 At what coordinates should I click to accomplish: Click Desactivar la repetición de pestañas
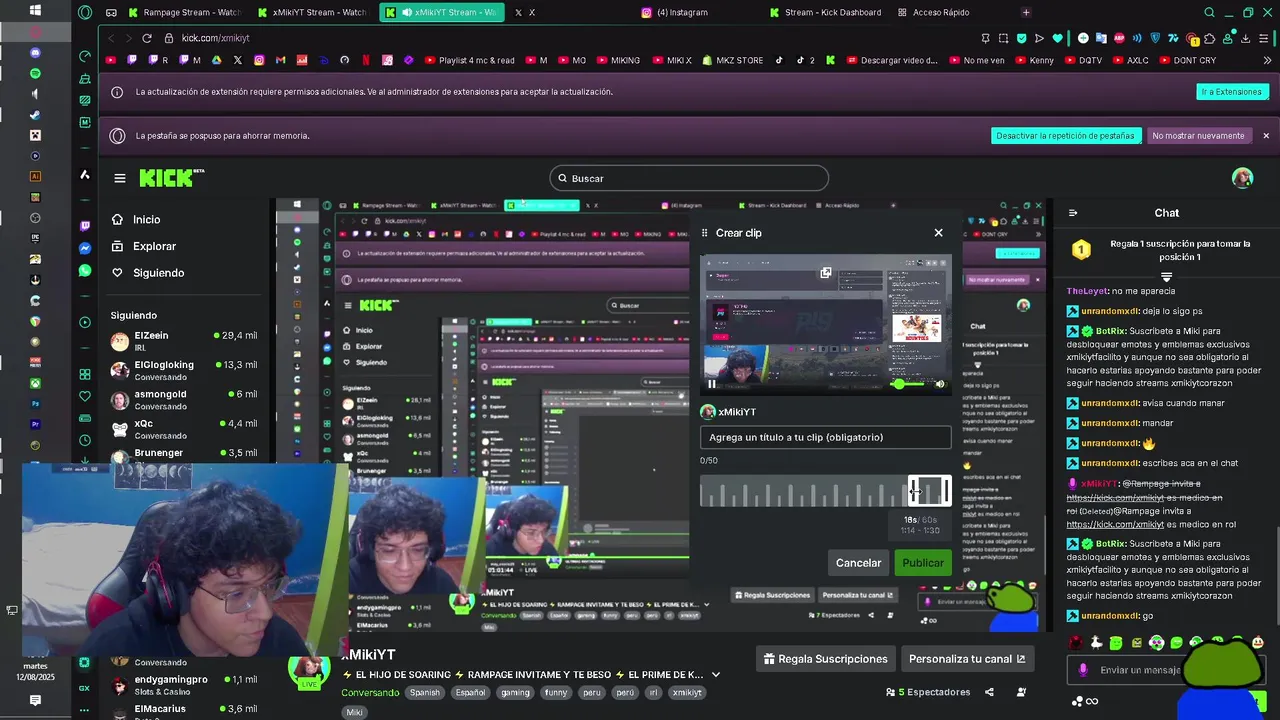pyautogui.click(x=1065, y=136)
